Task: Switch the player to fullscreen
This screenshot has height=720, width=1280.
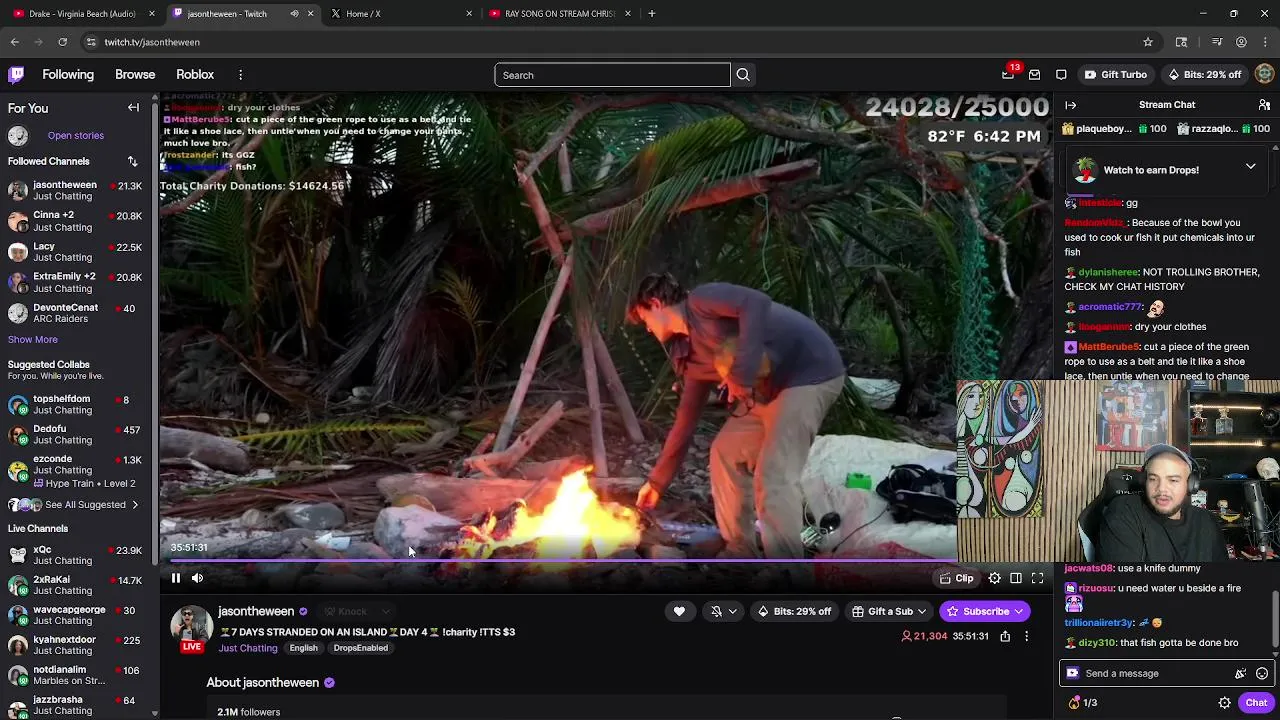Action: [1037, 578]
